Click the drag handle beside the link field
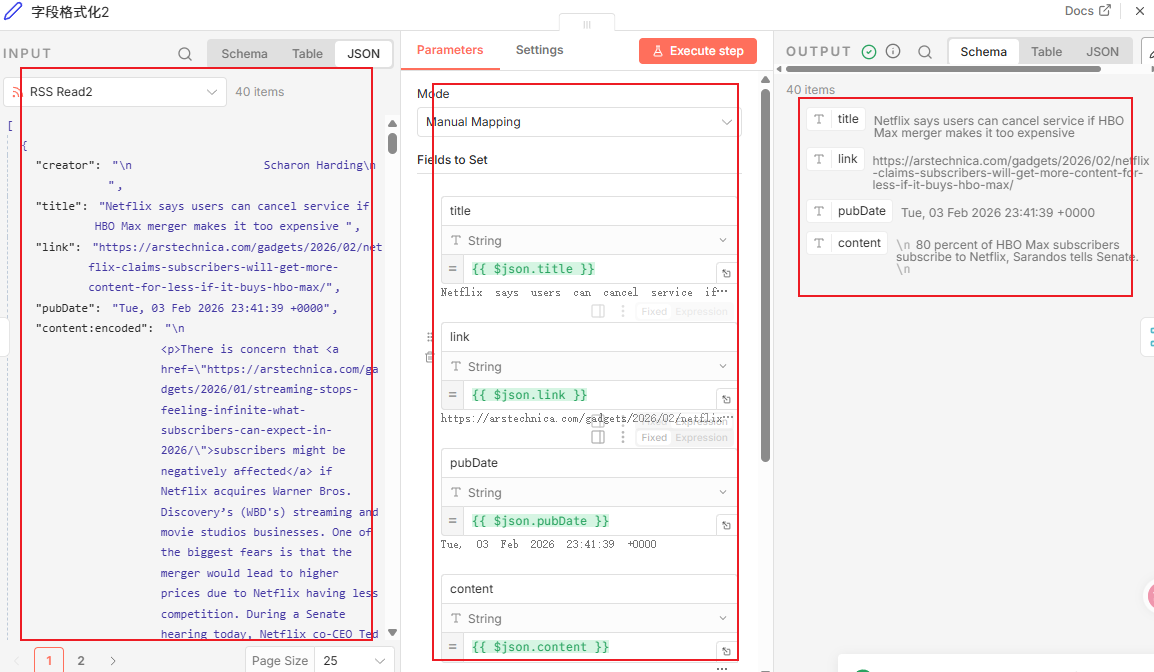 (430, 337)
